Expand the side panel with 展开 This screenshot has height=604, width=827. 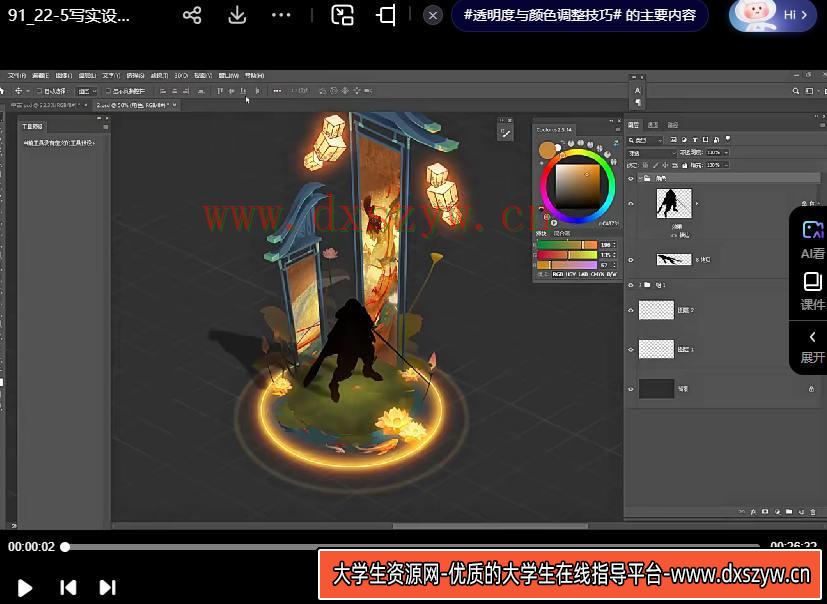click(812, 347)
